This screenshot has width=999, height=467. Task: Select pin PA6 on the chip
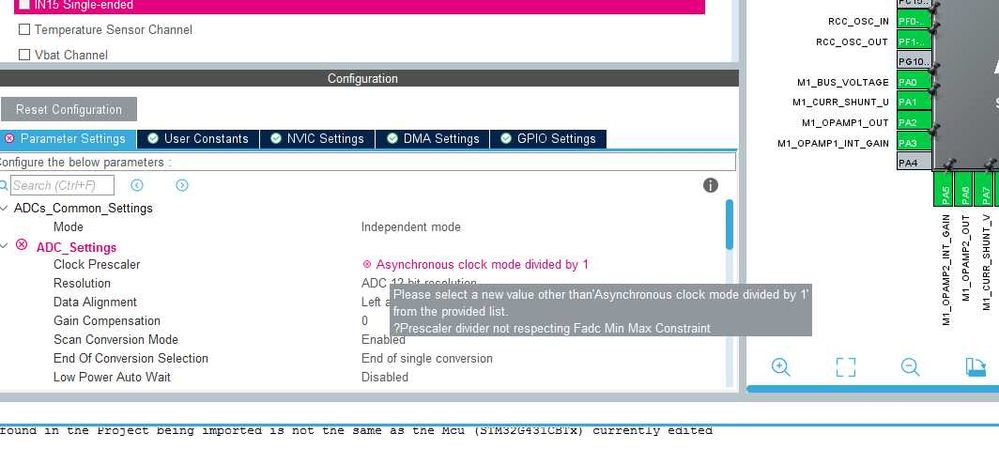point(966,189)
